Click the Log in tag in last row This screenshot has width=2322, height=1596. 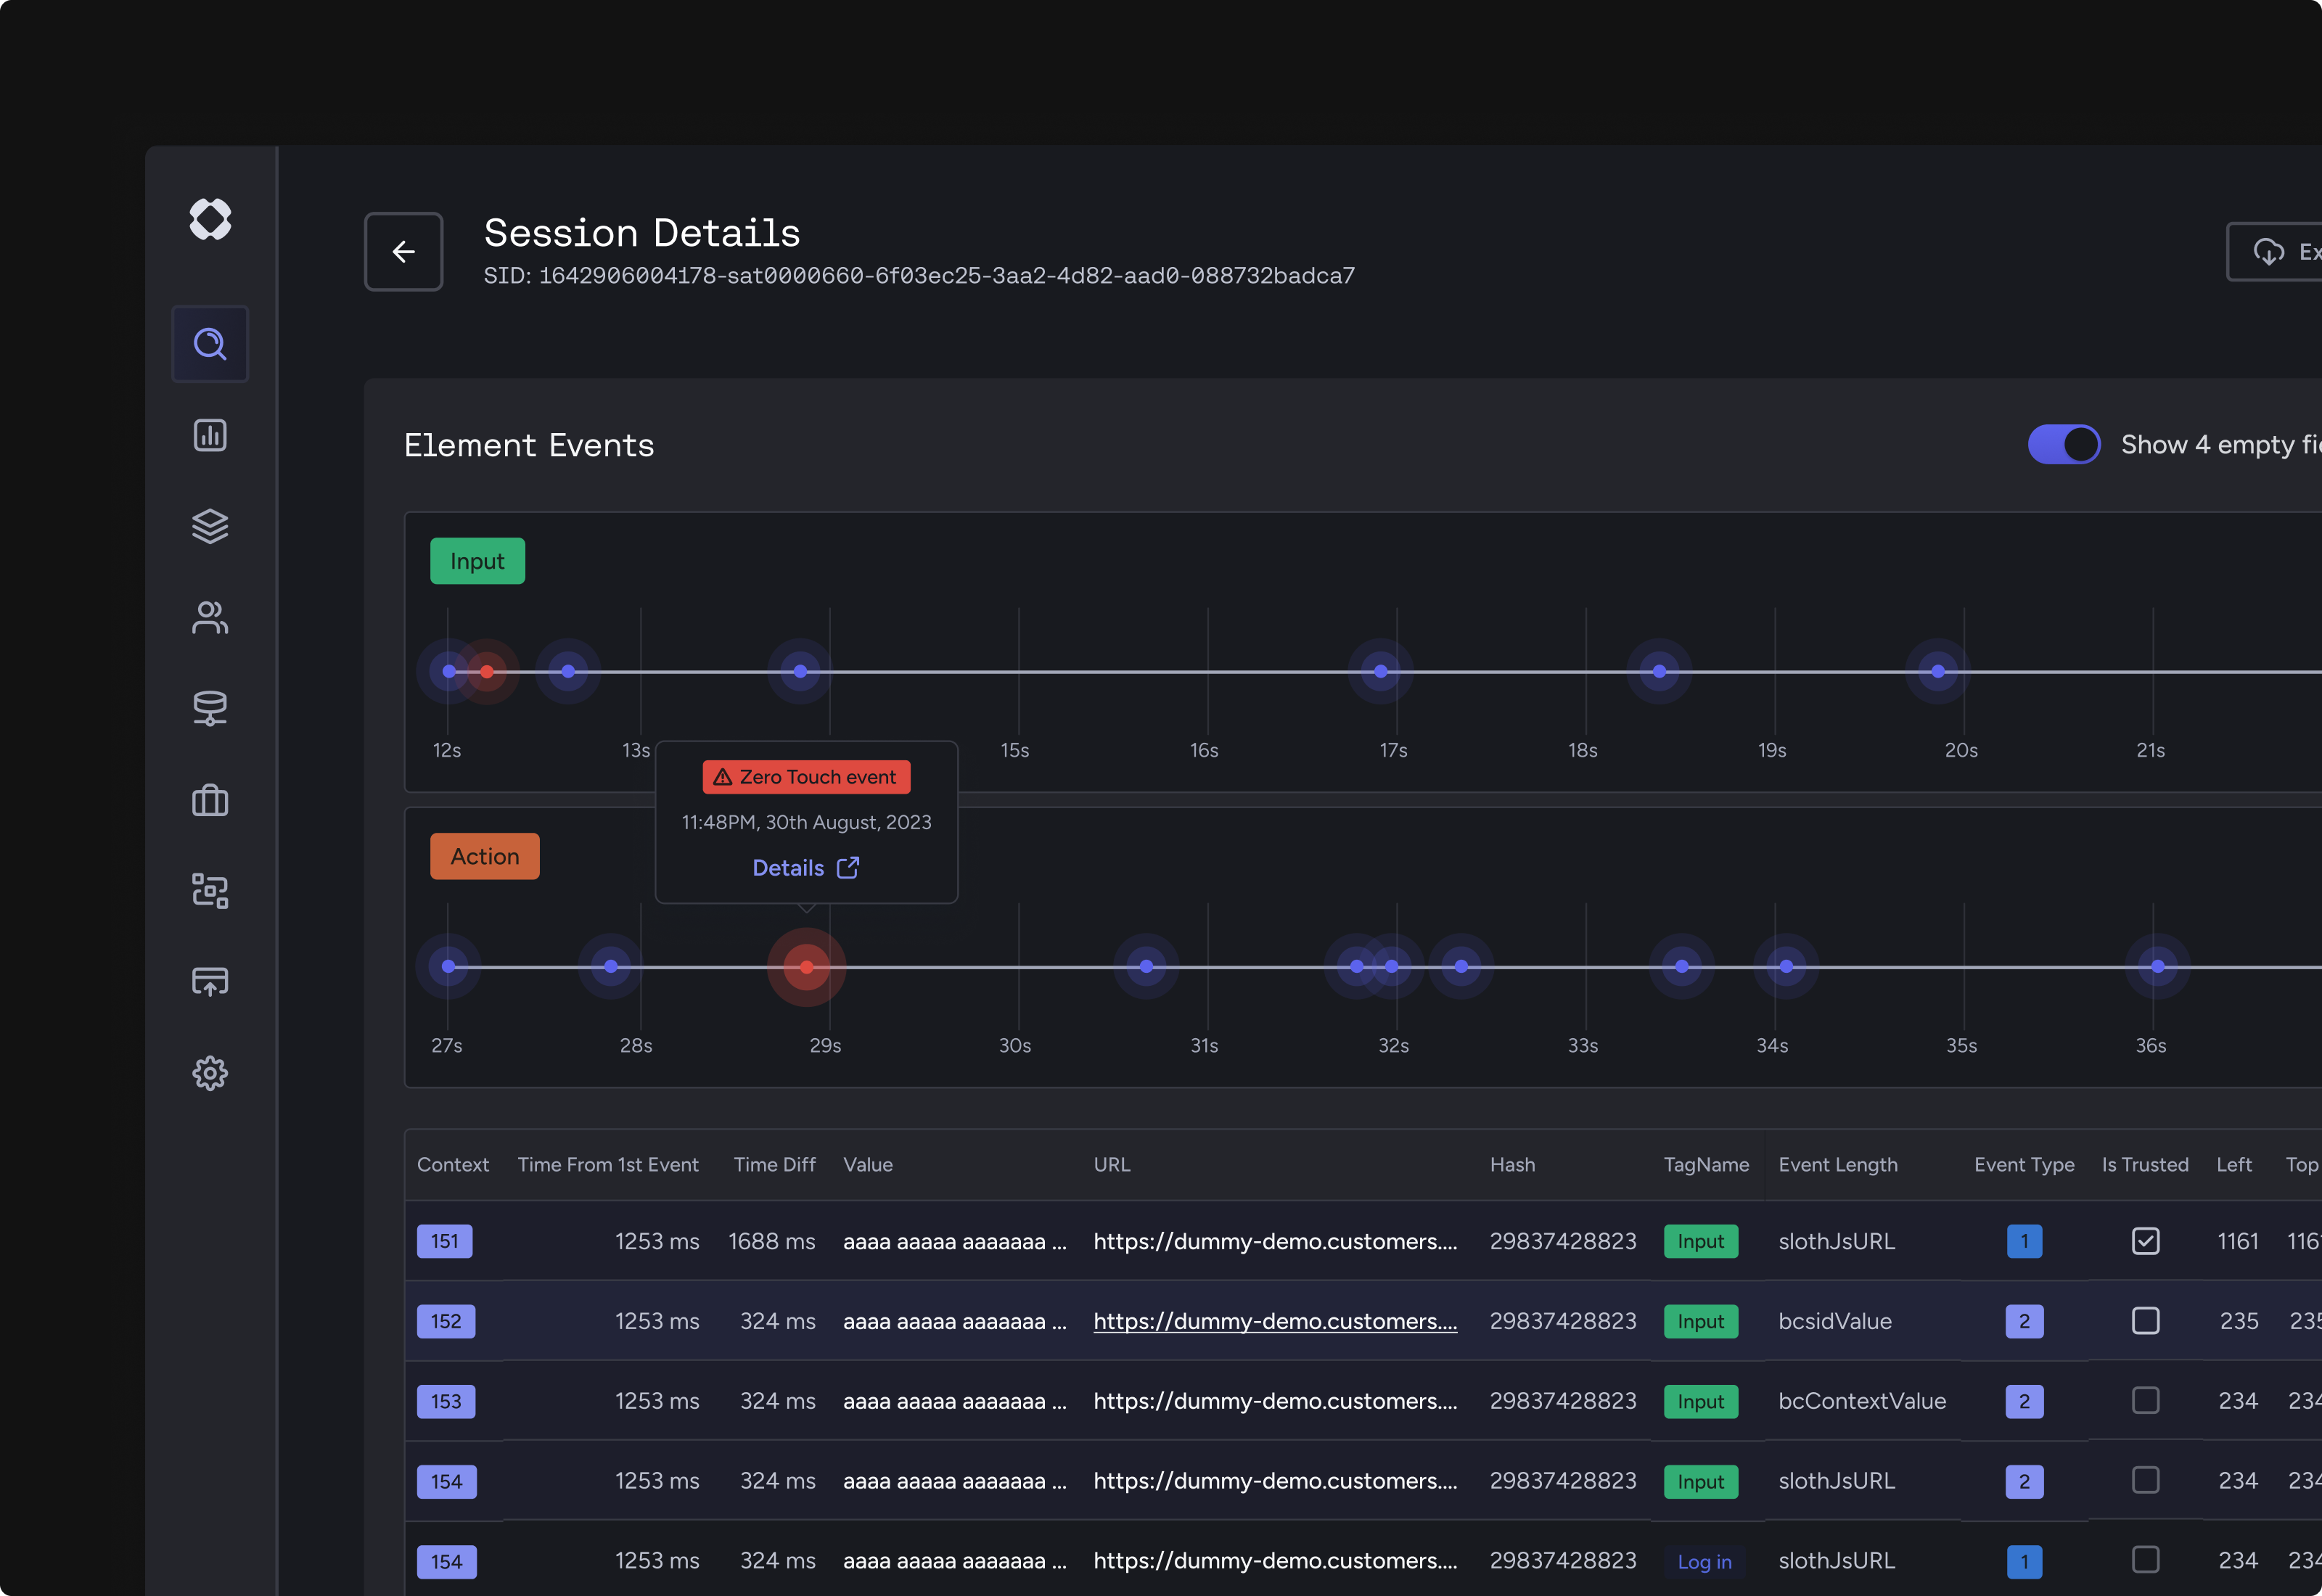click(1705, 1561)
